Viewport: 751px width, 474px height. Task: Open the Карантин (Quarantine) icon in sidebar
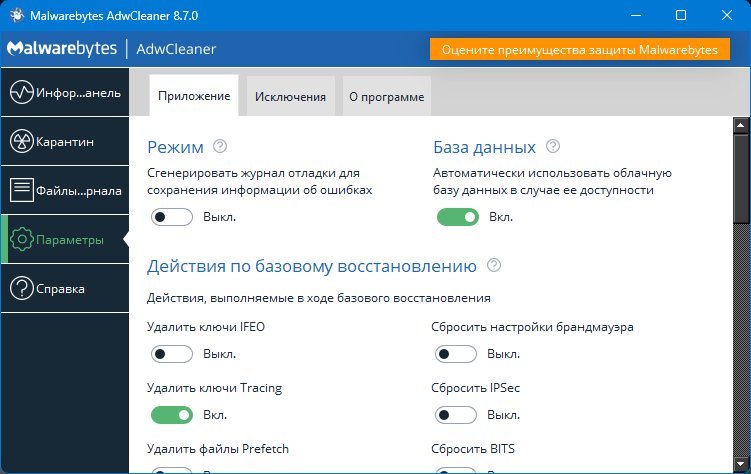pos(22,142)
